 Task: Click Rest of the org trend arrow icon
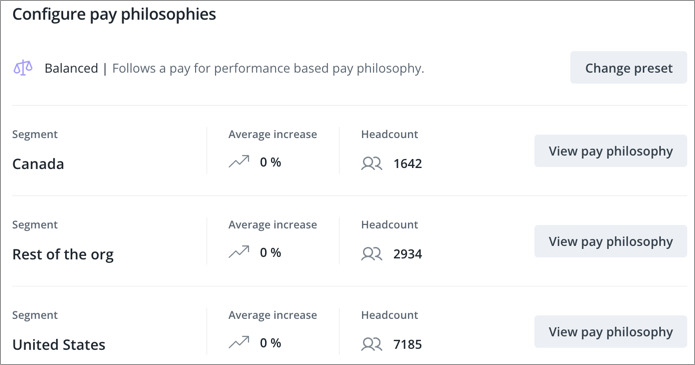[x=239, y=252]
